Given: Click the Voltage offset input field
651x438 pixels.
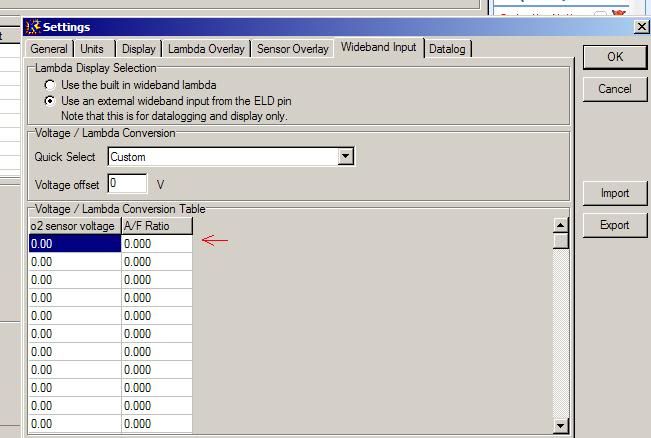Looking at the screenshot, I should click(127, 184).
